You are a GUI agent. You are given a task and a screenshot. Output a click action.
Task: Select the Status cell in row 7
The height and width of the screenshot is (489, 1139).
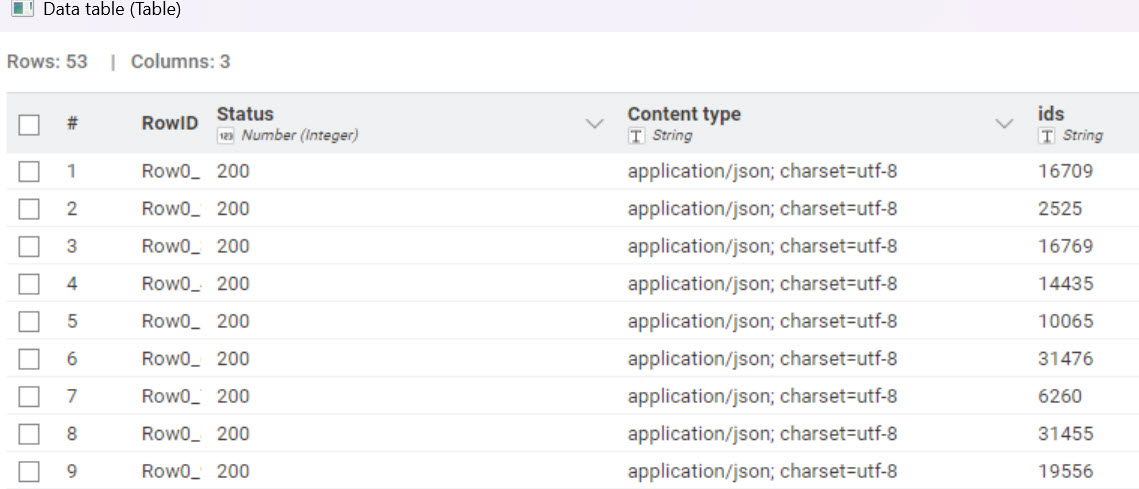[233, 396]
